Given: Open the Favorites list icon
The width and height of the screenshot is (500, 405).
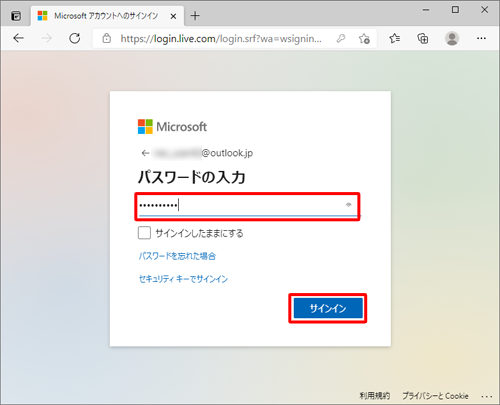Looking at the screenshot, I should point(395,38).
